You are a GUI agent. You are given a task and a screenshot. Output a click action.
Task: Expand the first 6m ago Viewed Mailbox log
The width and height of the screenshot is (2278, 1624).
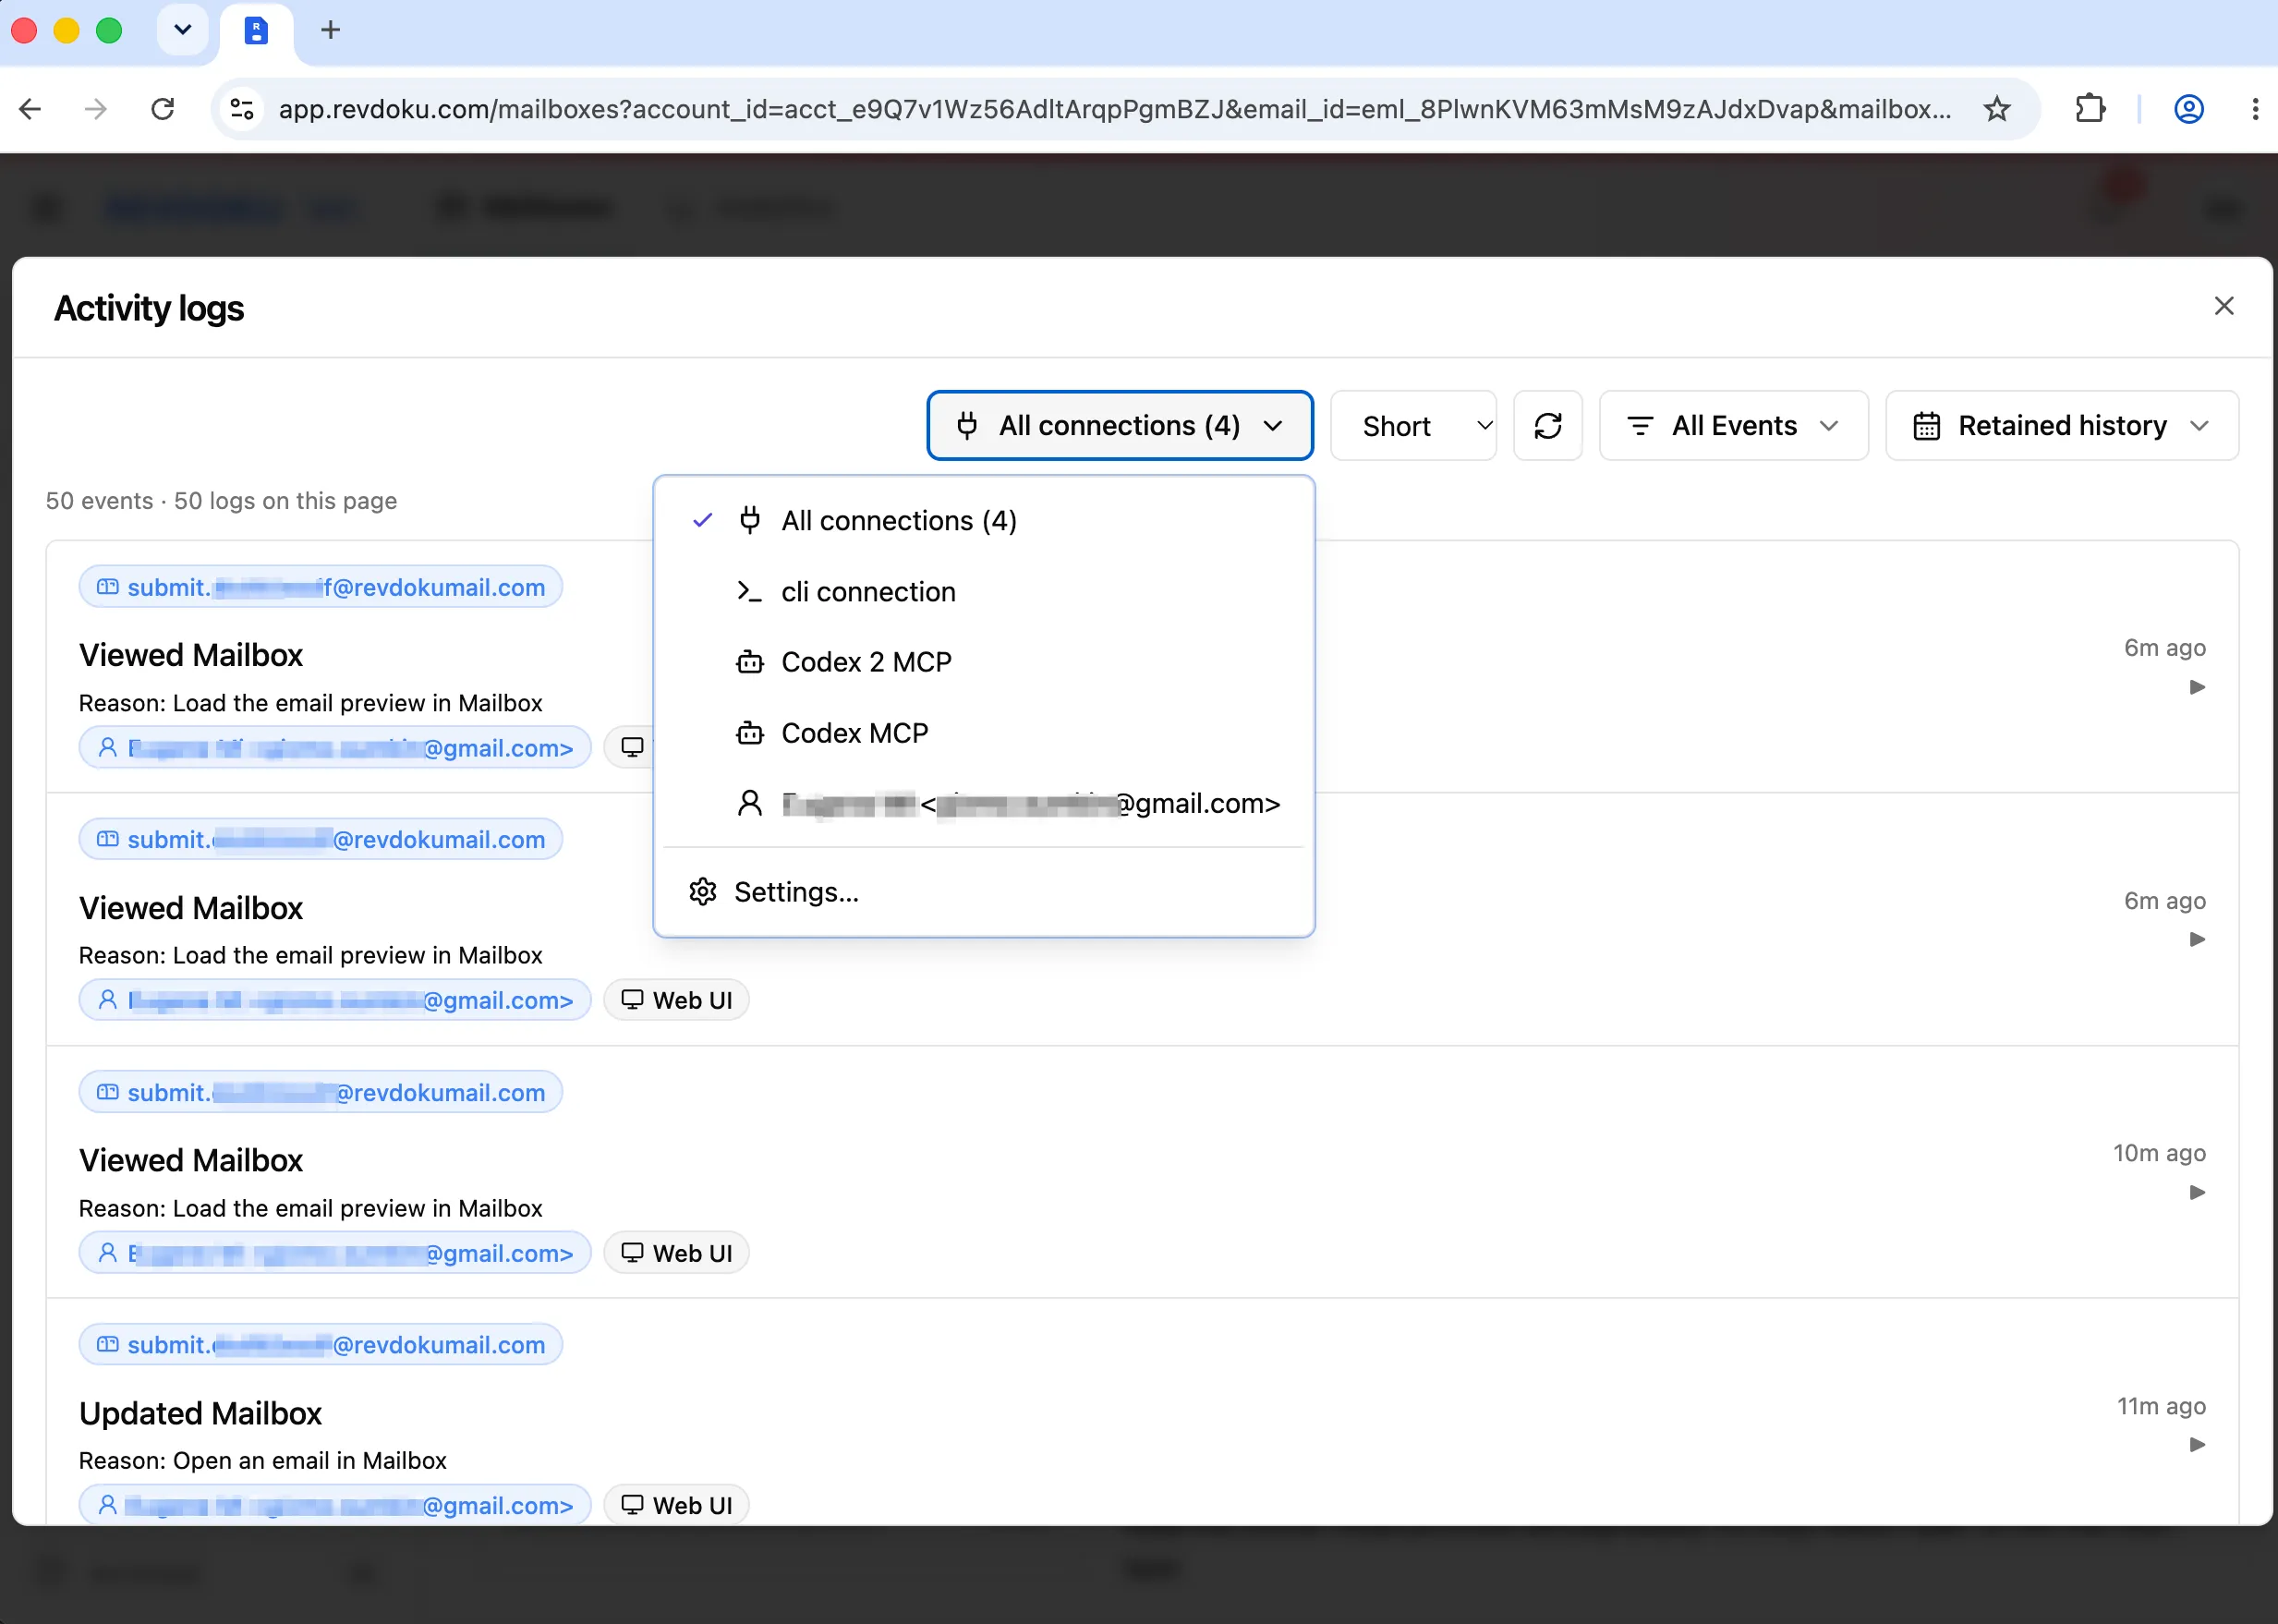pos(2196,687)
